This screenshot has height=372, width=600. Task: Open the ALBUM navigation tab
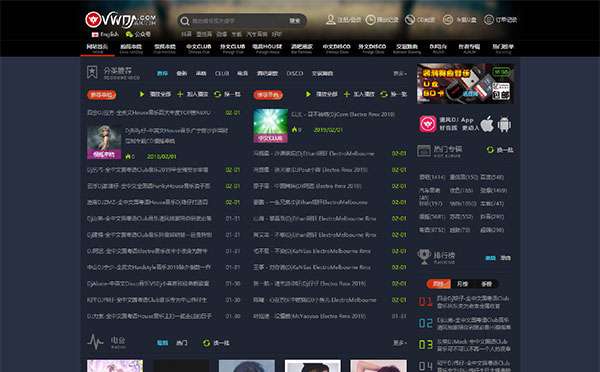pyautogui.click(x=470, y=49)
